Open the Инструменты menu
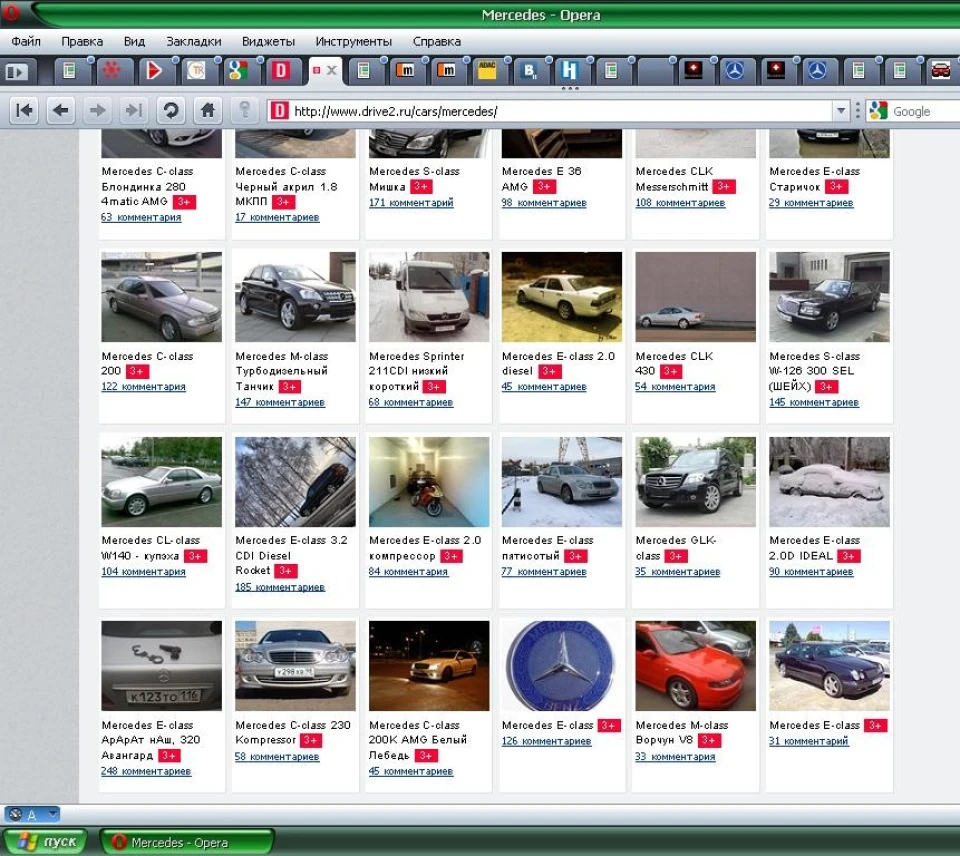Image resolution: width=960 pixels, height=856 pixels. (x=353, y=42)
